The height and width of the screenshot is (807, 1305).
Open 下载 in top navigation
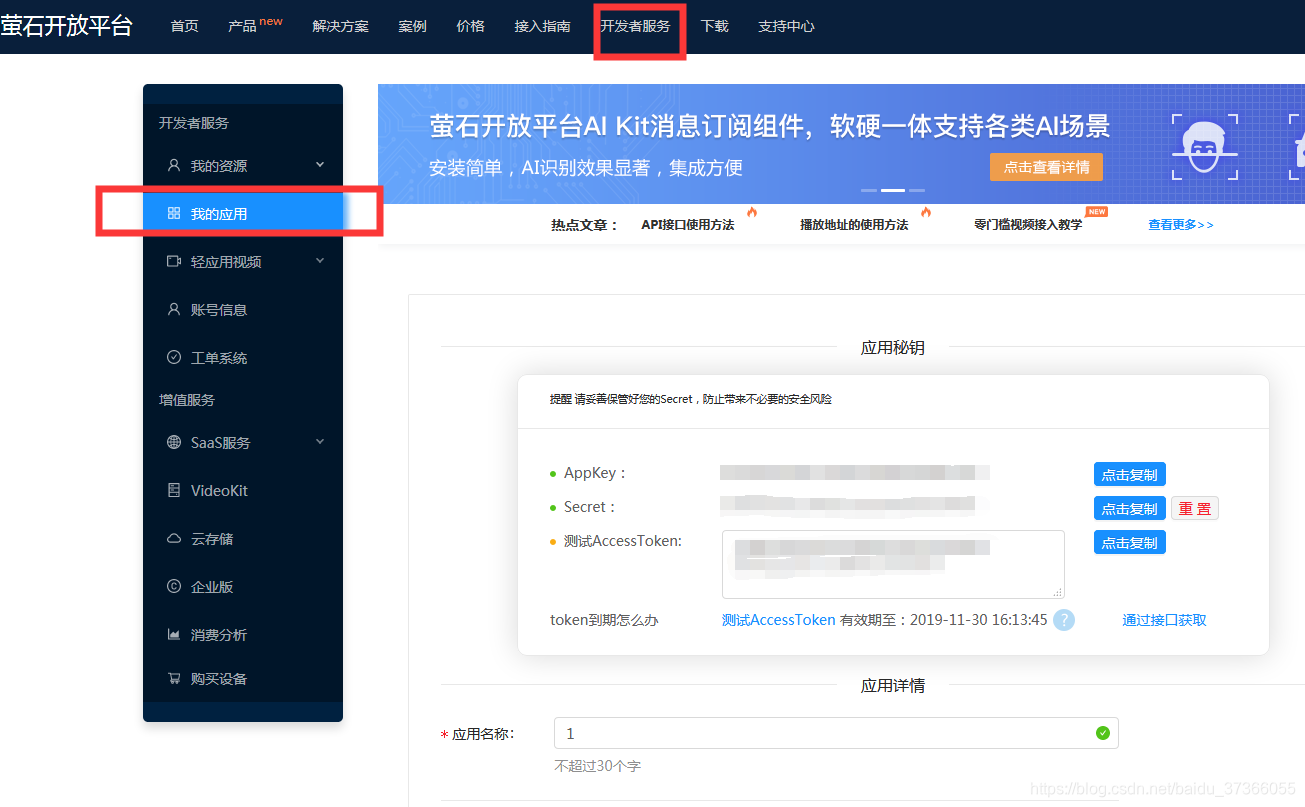[715, 26]
